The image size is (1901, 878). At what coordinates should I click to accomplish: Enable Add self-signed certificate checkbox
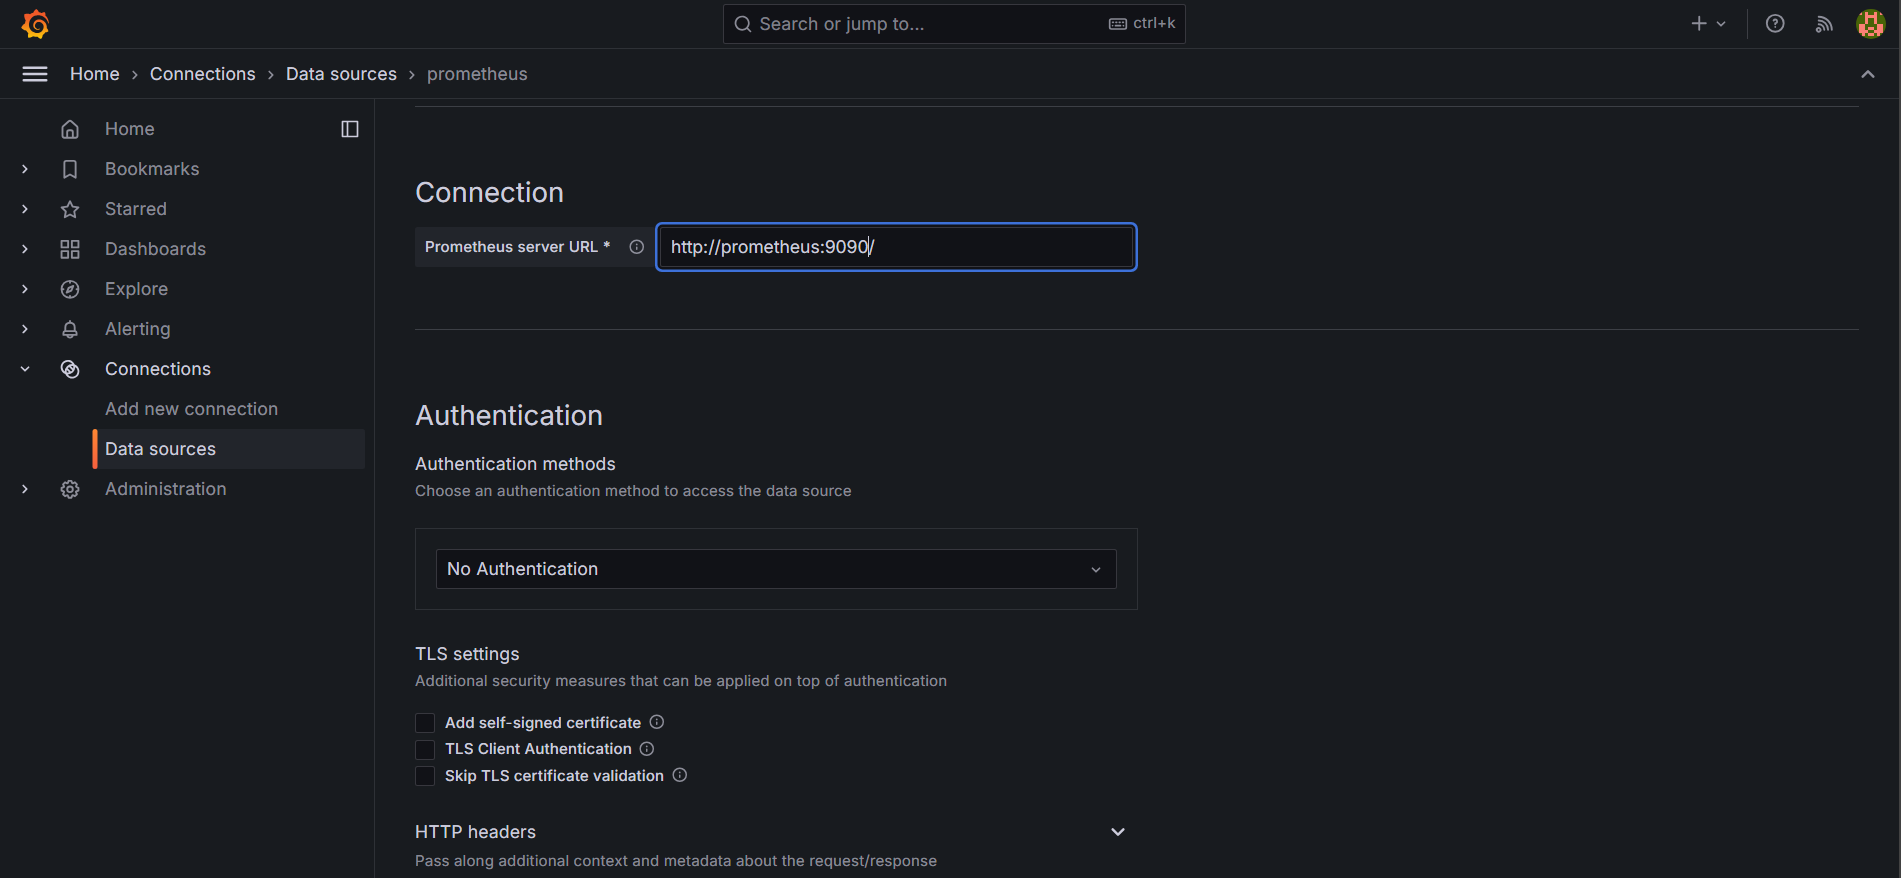(x=425, y=723)
